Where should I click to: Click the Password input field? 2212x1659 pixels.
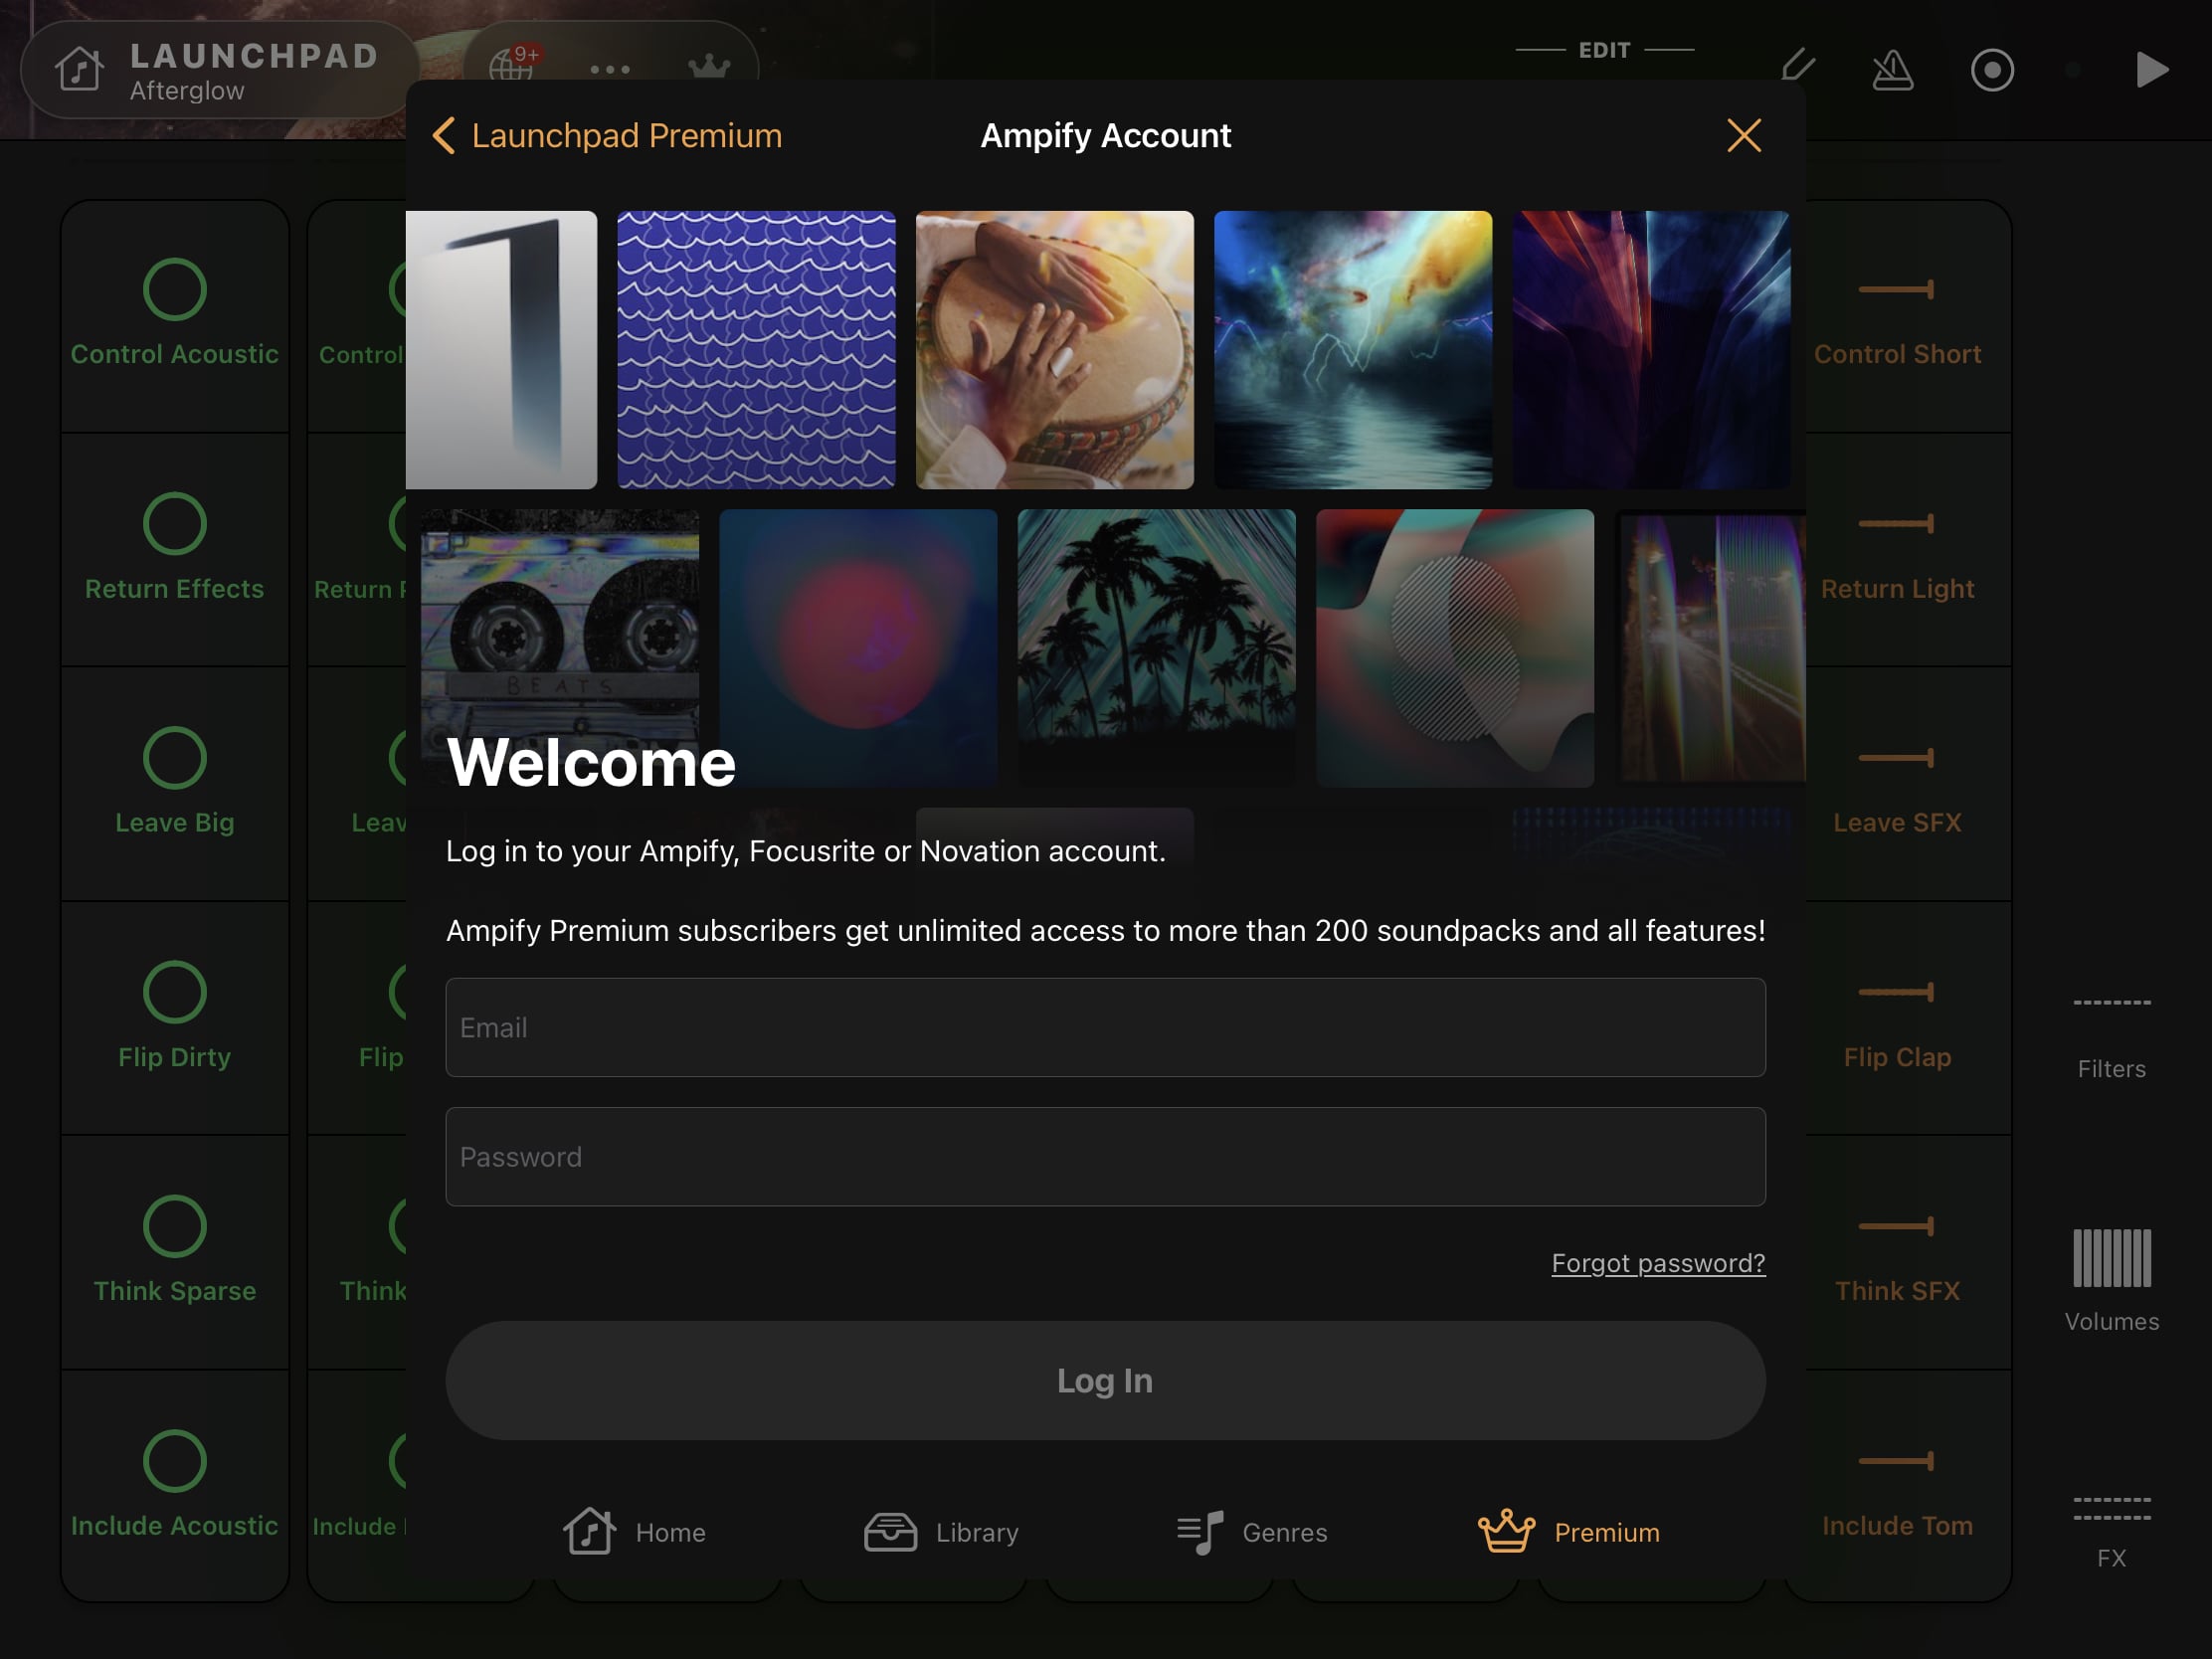coord(1105,1156)
